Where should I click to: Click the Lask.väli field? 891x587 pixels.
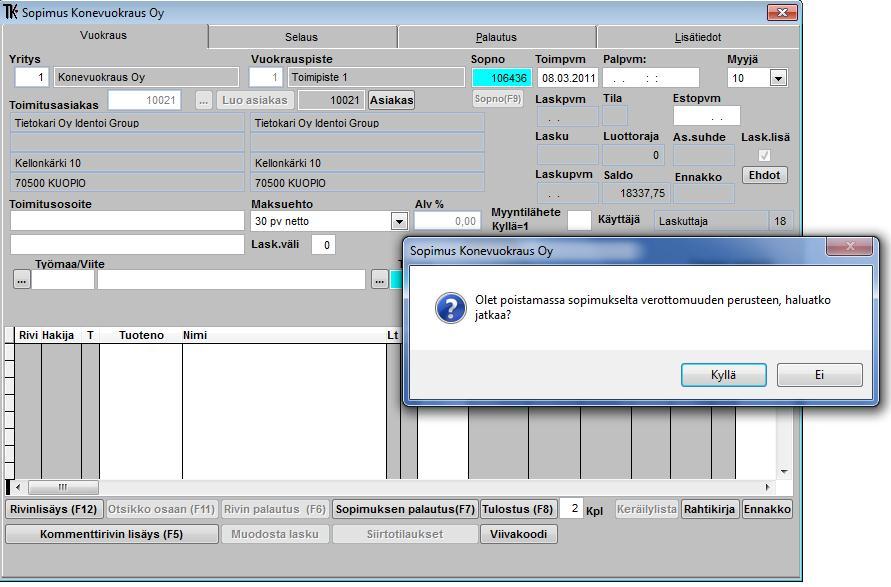tap(323, 245)
